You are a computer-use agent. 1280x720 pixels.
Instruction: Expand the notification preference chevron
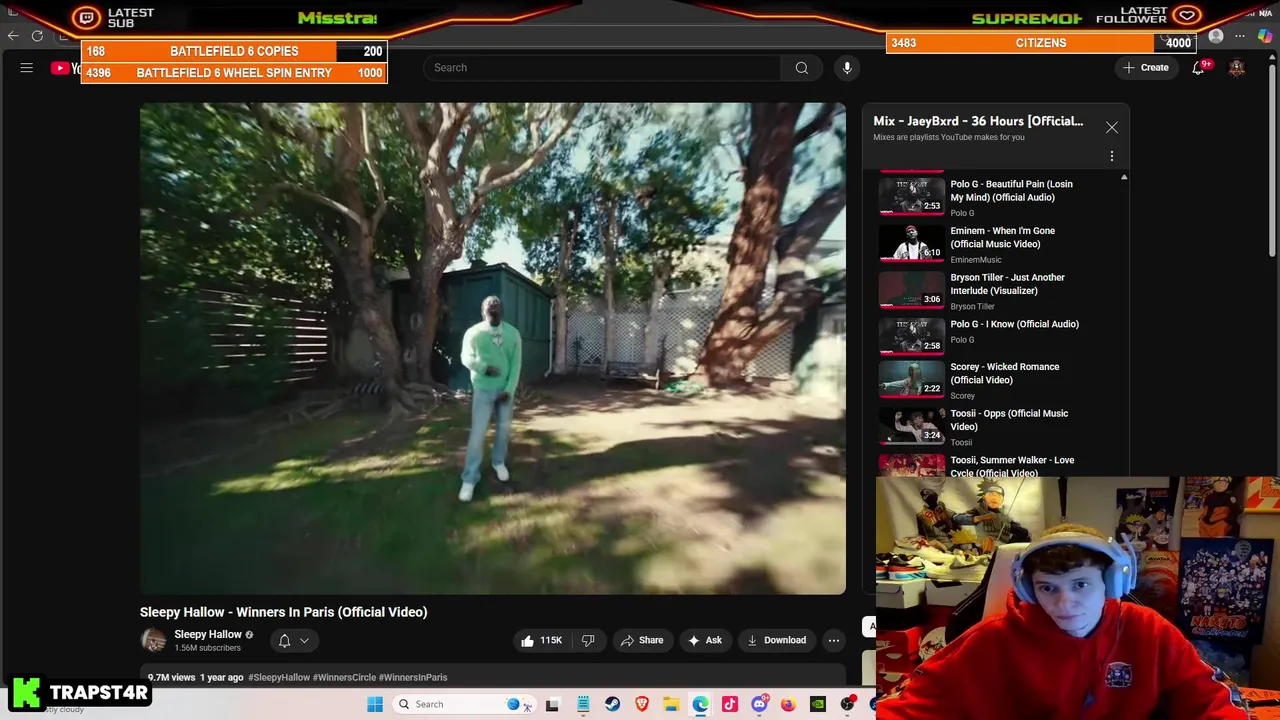point(304,641)
